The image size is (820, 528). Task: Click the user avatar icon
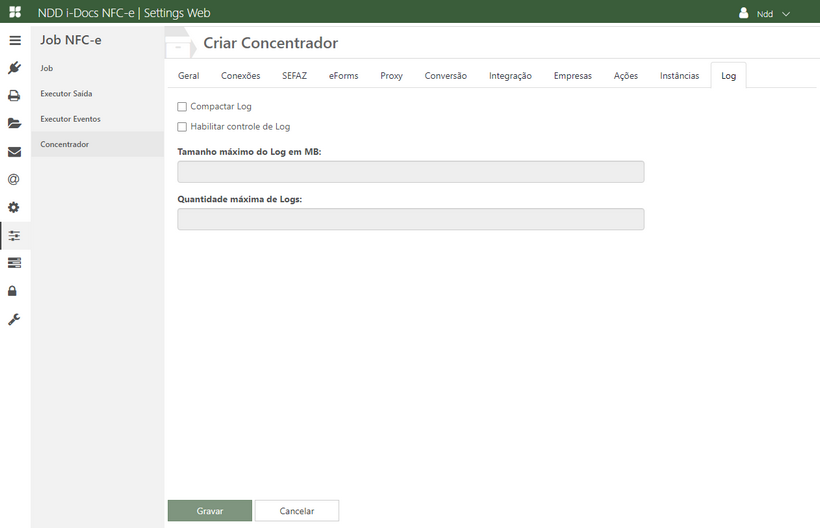pos(743,13)
